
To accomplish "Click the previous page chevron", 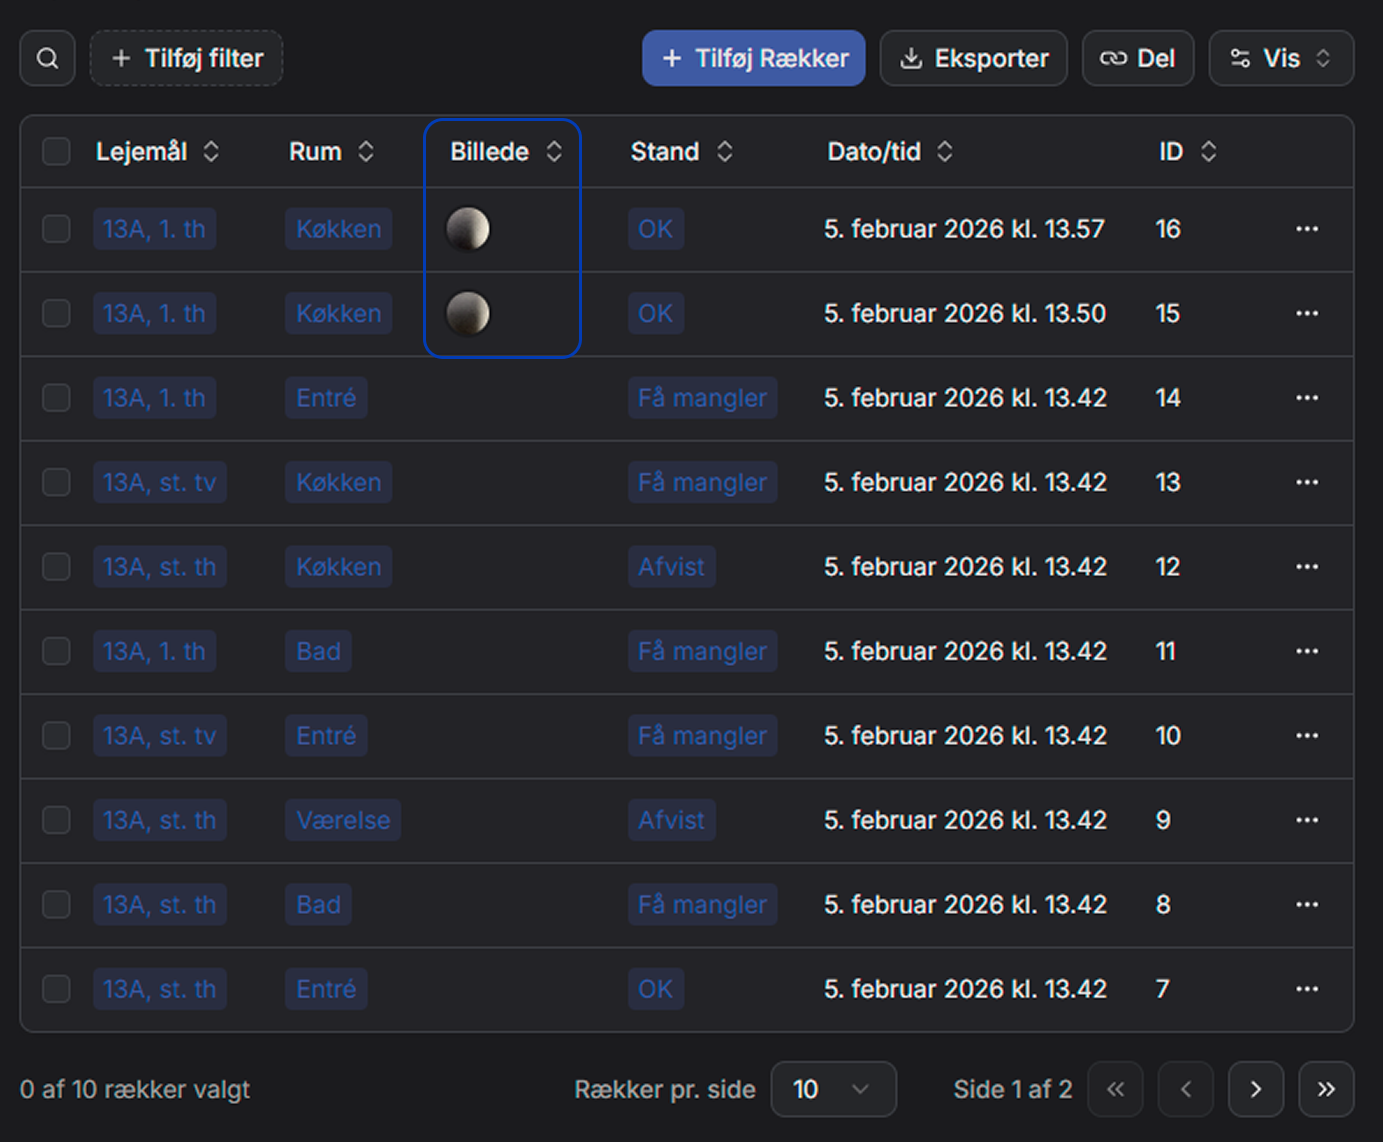I will [1186, 1089].
